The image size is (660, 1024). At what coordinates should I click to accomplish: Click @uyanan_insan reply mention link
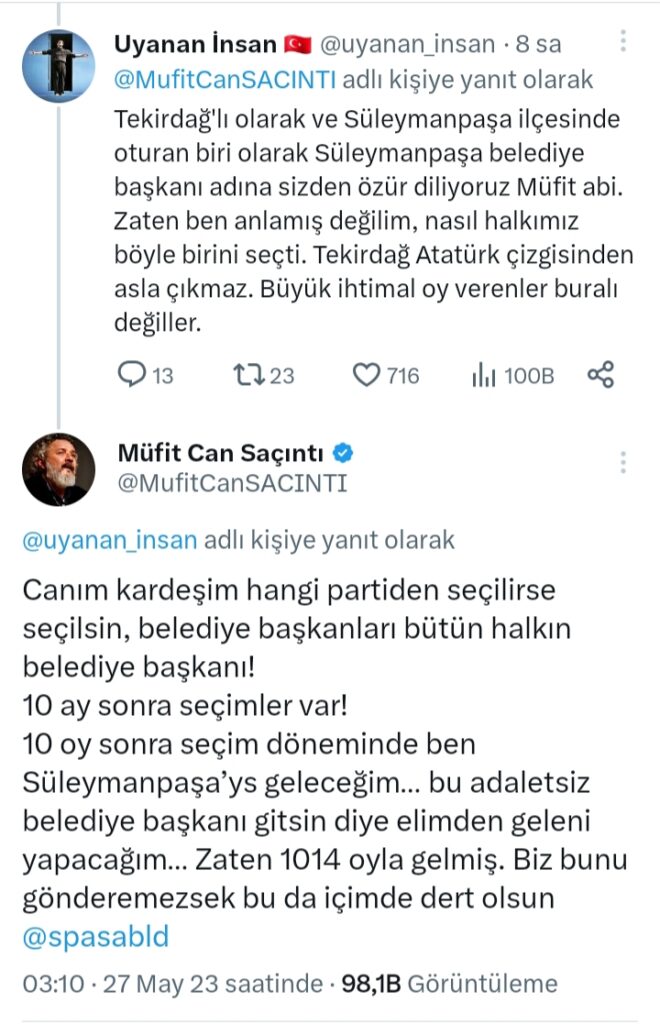110,541
